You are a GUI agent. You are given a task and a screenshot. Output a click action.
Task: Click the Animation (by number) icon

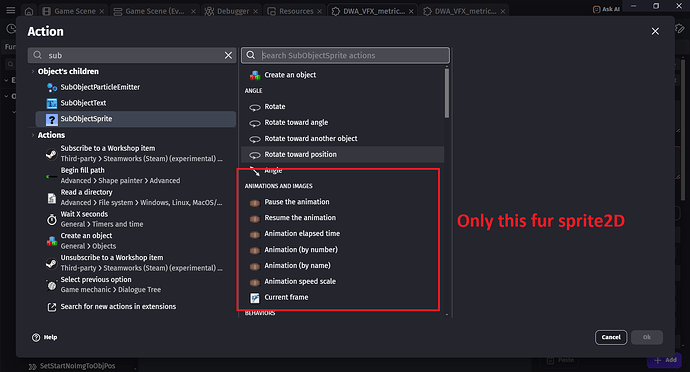[255, 250]
